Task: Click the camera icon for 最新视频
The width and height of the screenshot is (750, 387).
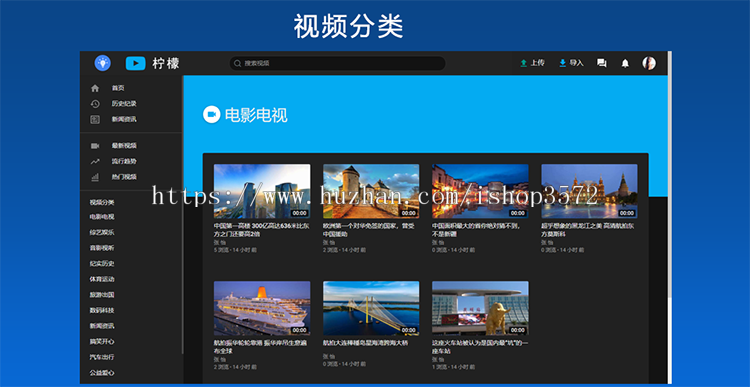Action: [x=95, y=146]
